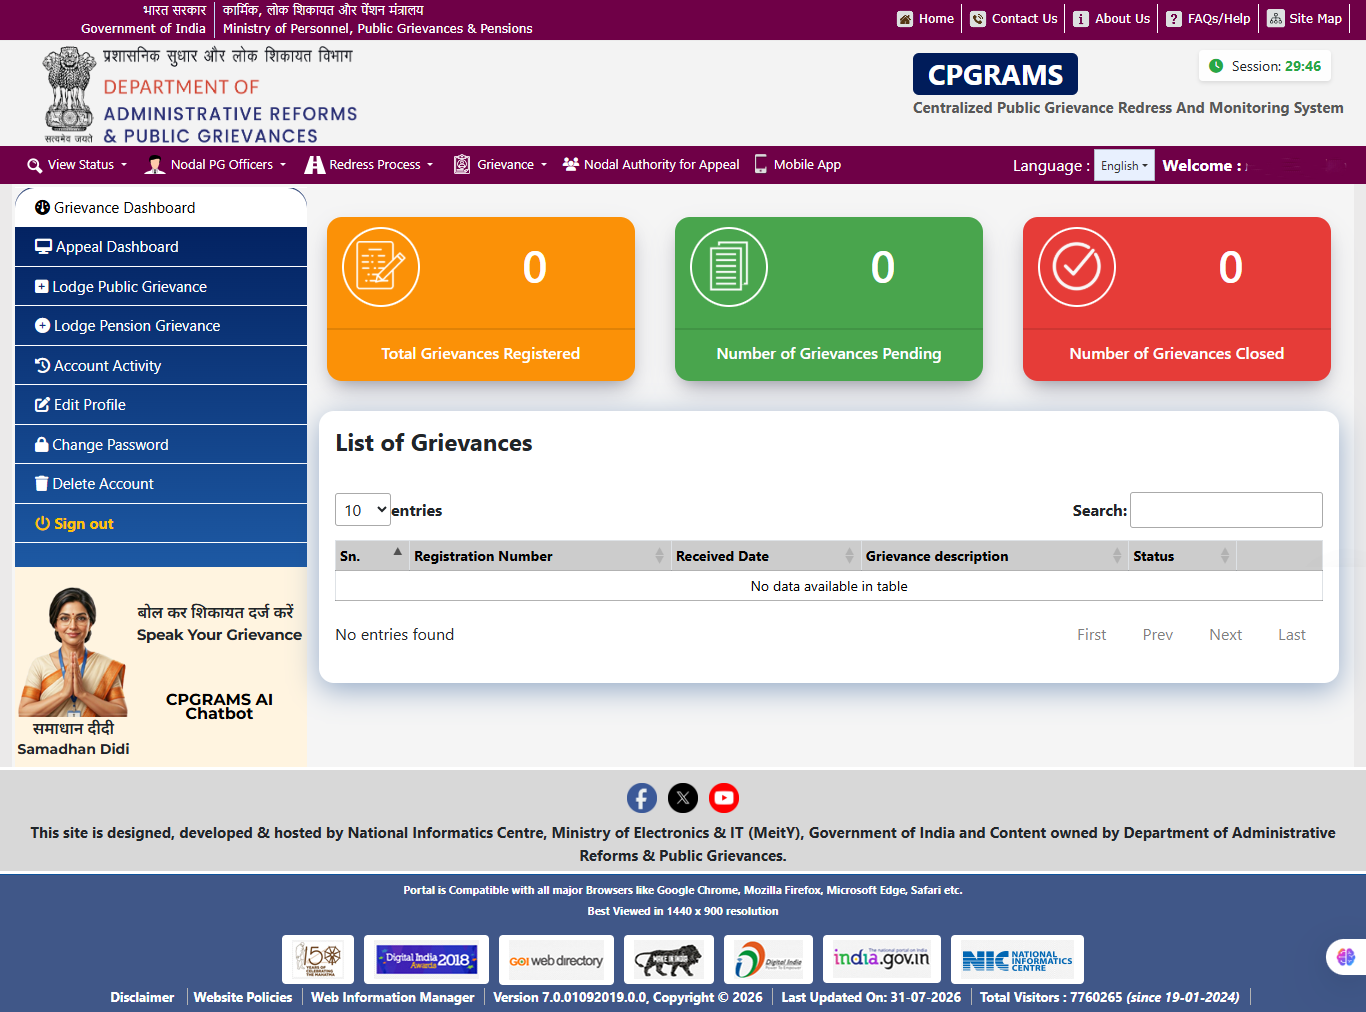Open the Website Policies link
This screenshot has width=1366, height=1012.
tap(243, 997)
